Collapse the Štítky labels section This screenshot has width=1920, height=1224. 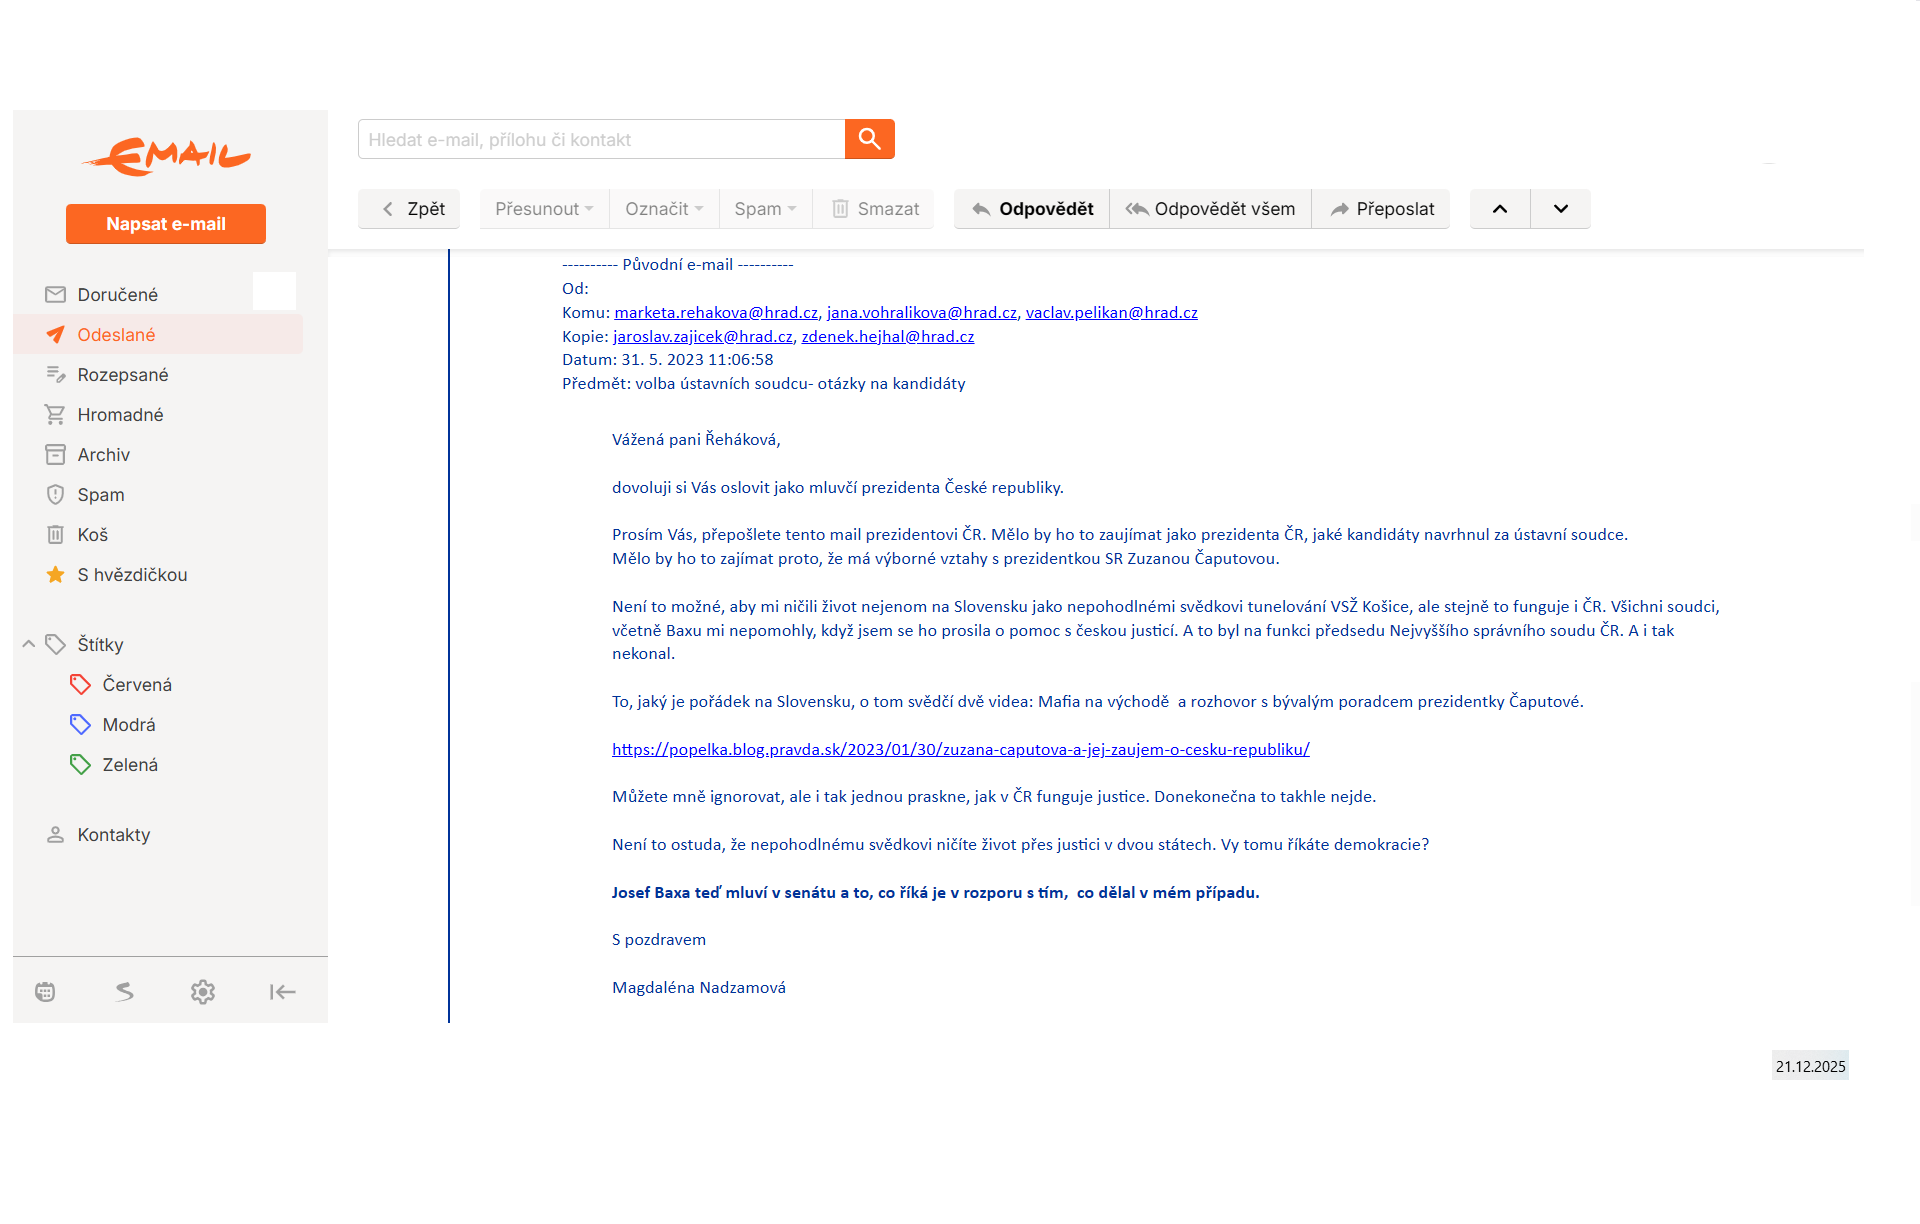click(29, 645)
